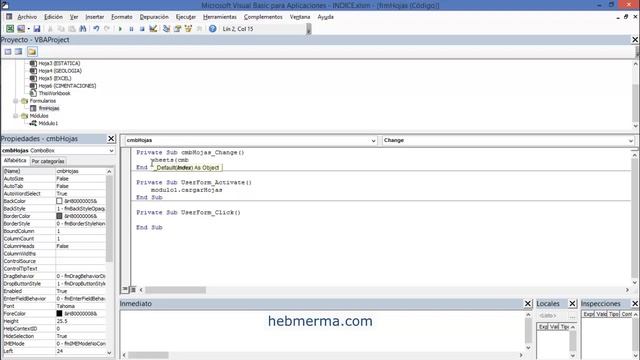Click the Cut scissors toolbar icon
This screenshot has height=360, width=640.
(x=51, y=29)
